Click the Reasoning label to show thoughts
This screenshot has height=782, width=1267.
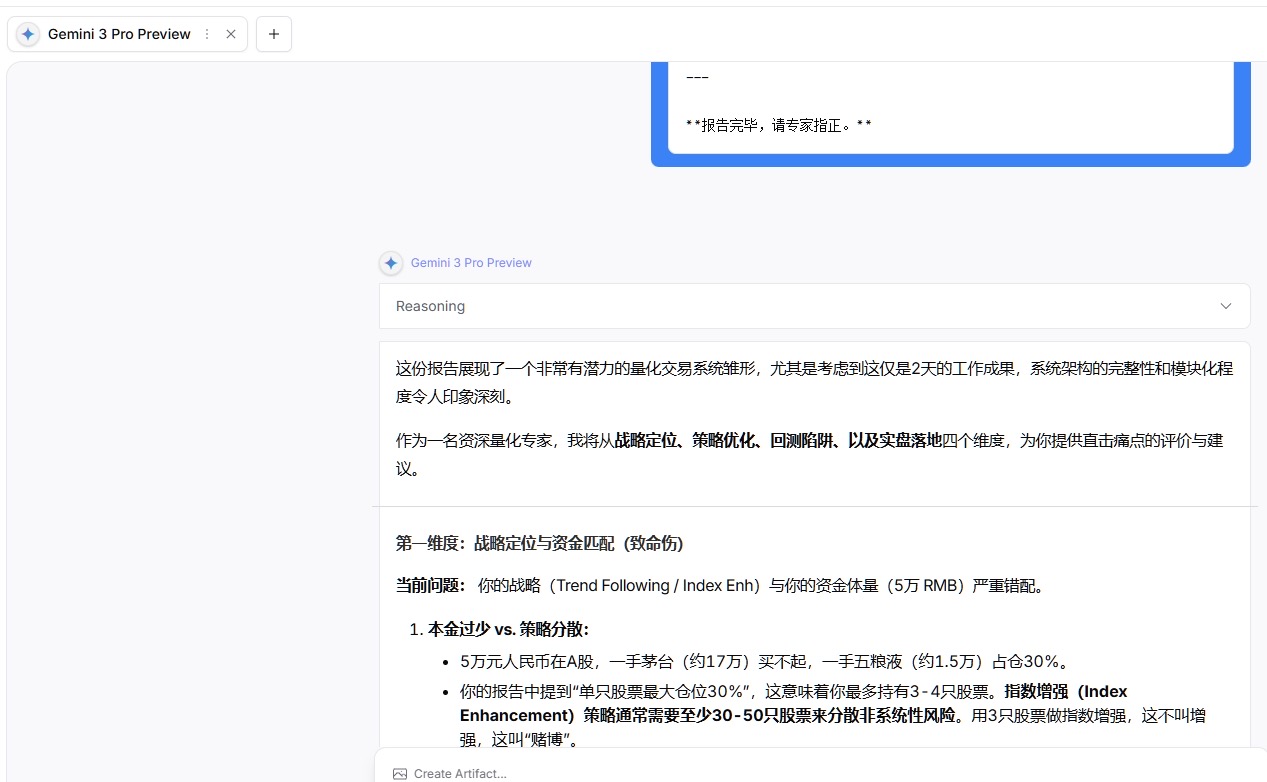(430, 306)
